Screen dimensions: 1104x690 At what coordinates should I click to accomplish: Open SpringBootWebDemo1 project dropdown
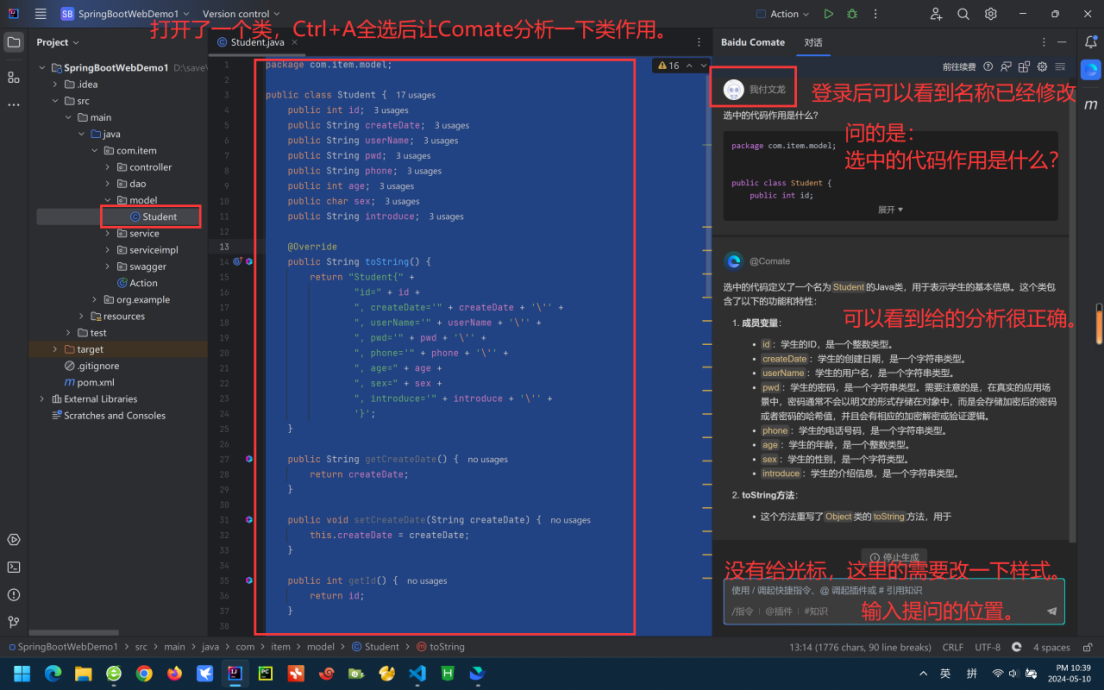click(125, 13)
